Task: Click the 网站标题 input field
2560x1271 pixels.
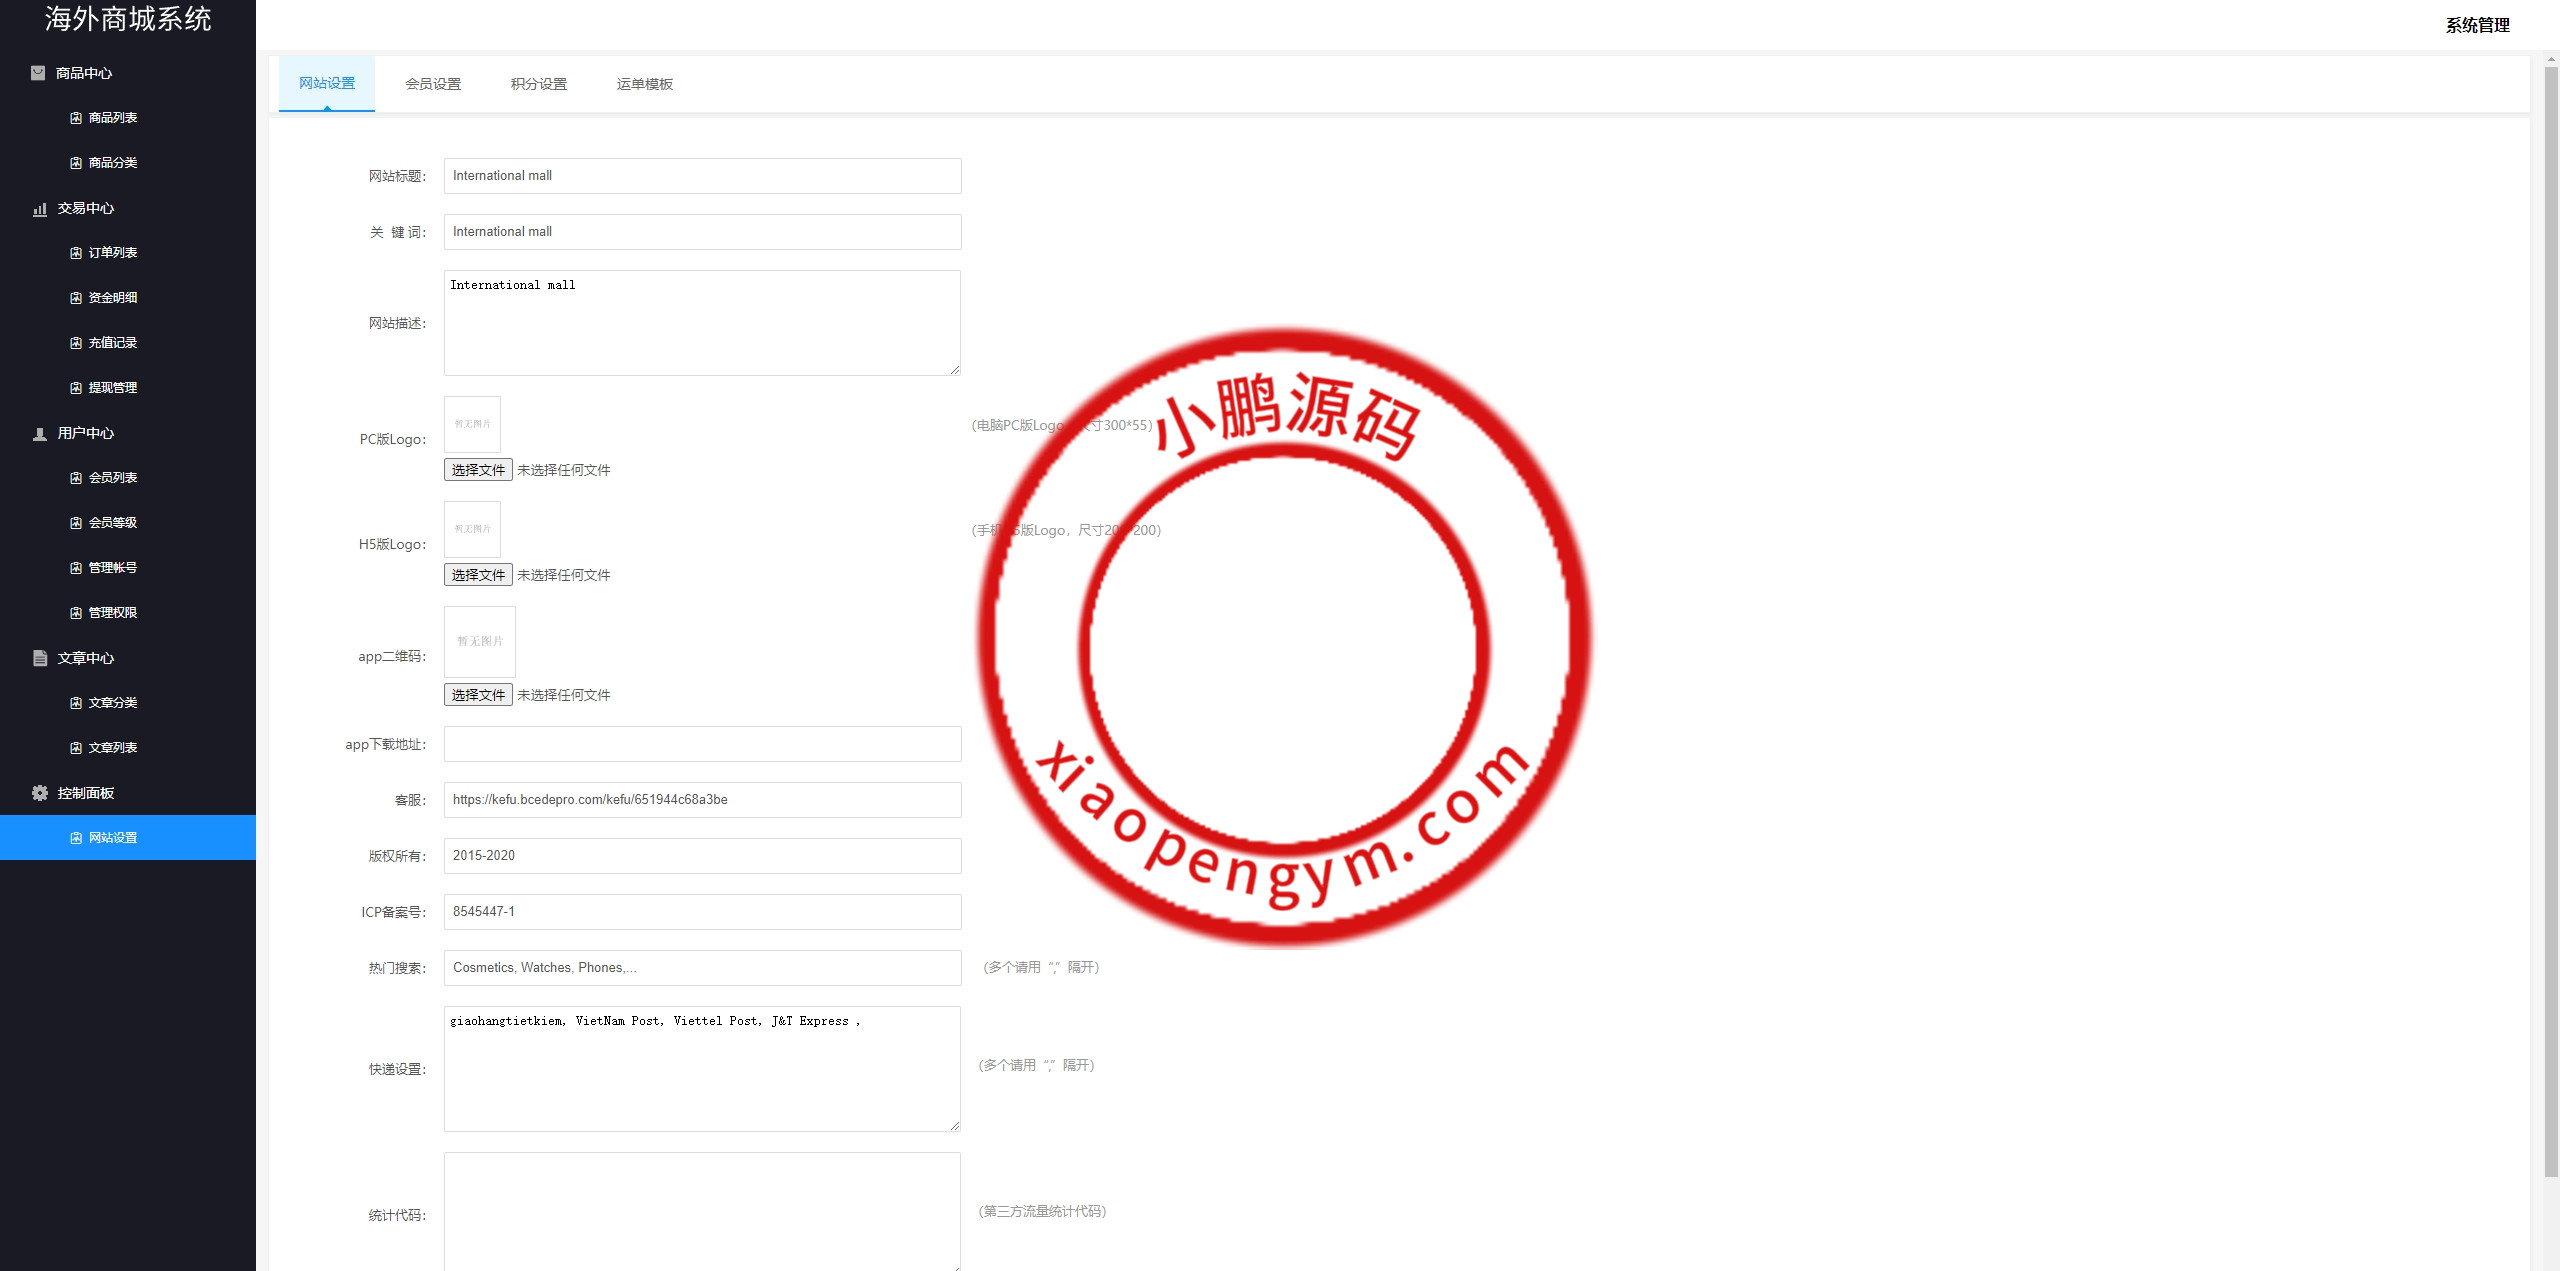Action: pyautogui.click(x=702, y=176)
